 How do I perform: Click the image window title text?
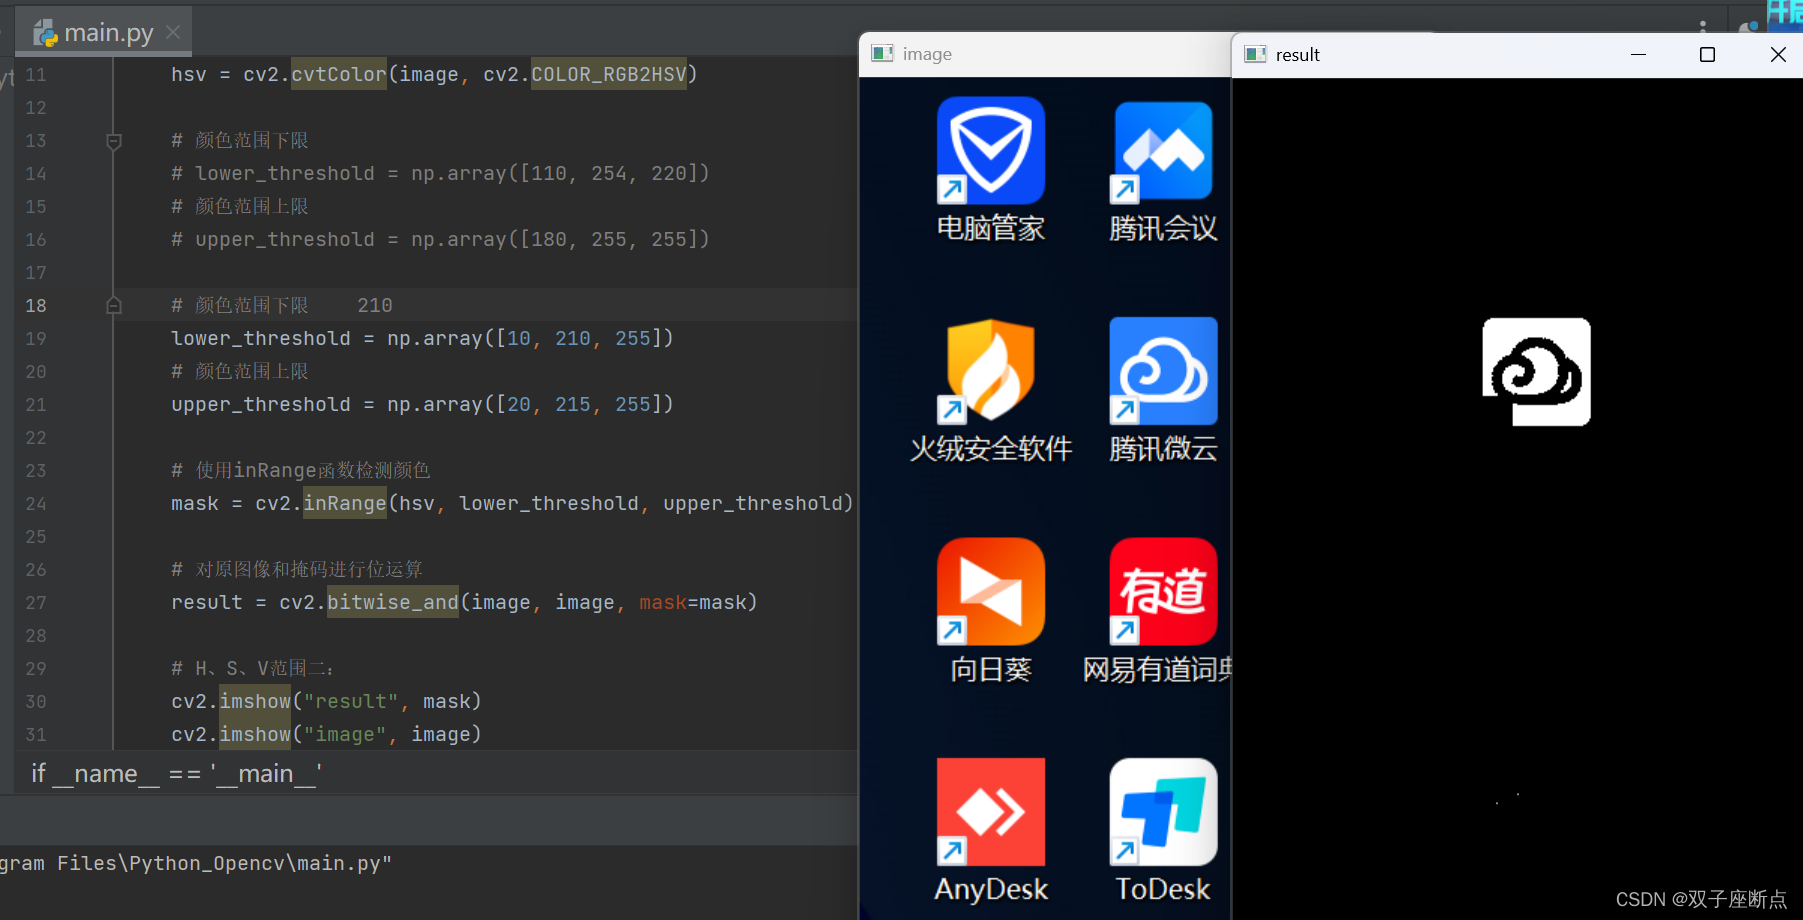tap(927, 54)
